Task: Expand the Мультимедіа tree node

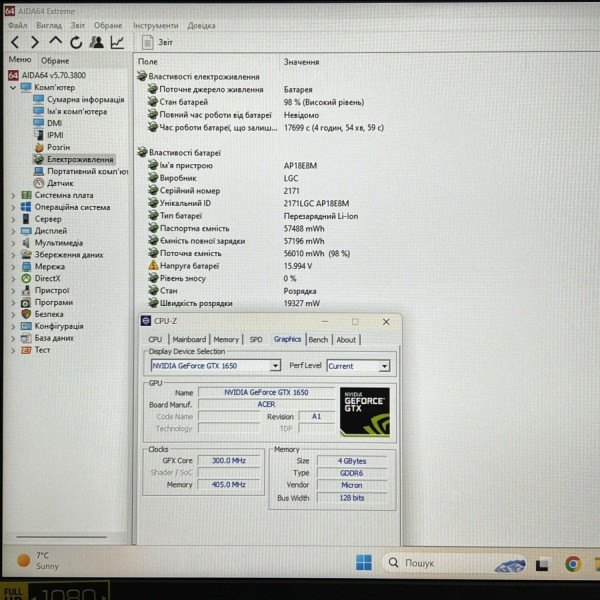Action: (x=13, y=243)
